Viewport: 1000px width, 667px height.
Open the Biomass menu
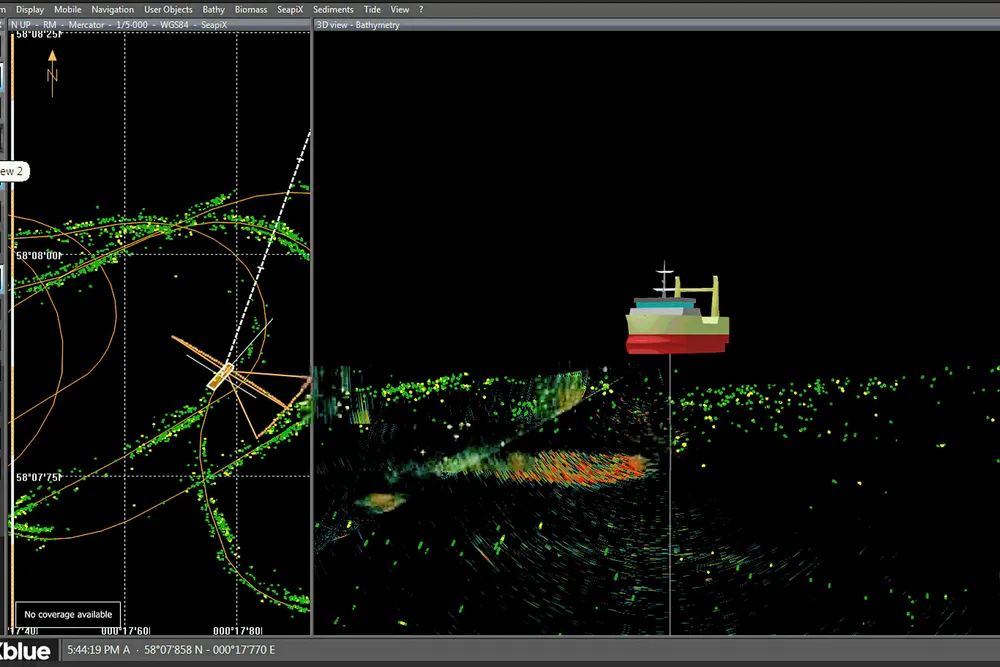pyautogui.click(x=251, y=9)
